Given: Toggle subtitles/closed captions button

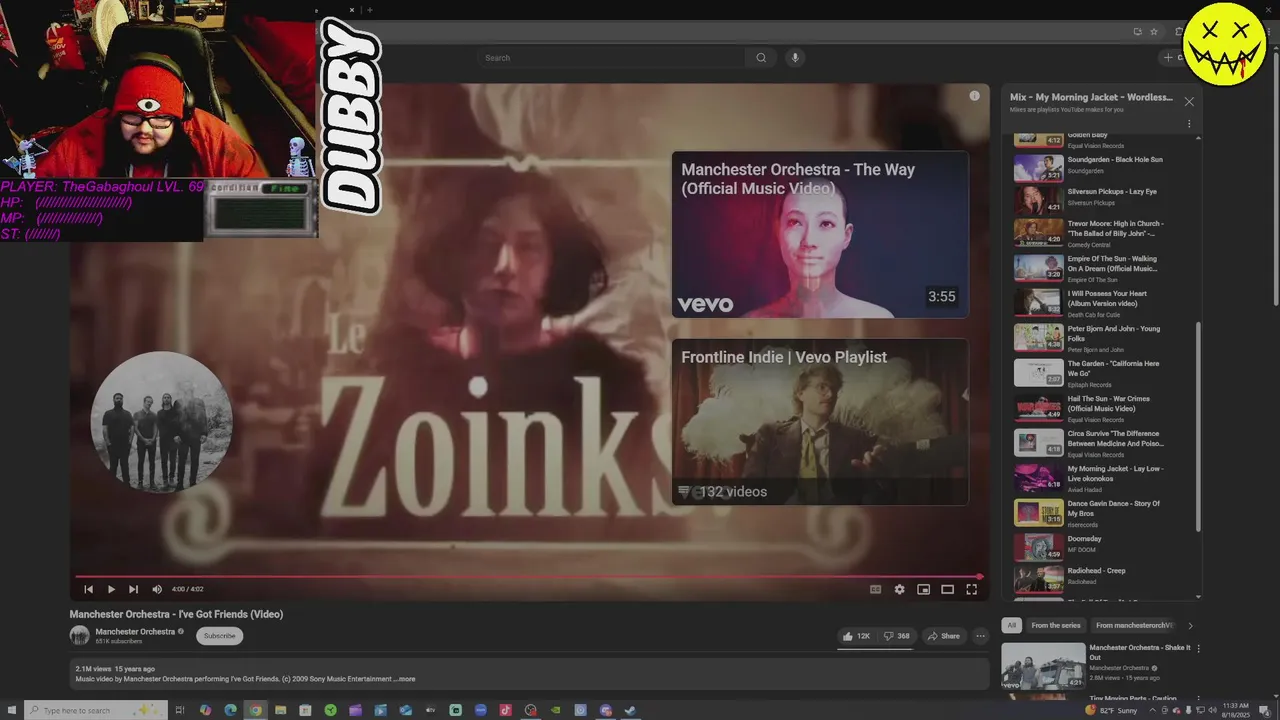Looking at the screenshot, I should (x=876, y=589).
